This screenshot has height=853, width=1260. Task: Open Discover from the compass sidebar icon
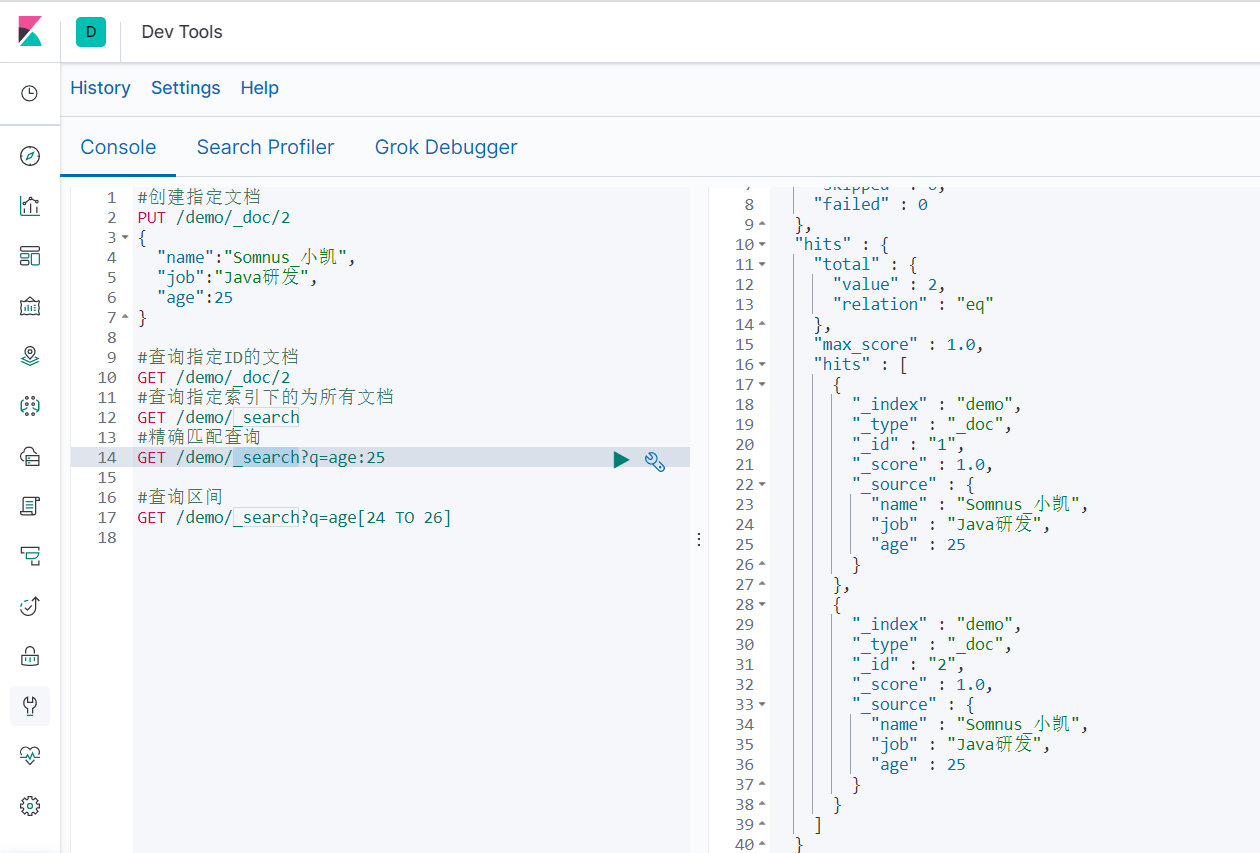[30, 156]
